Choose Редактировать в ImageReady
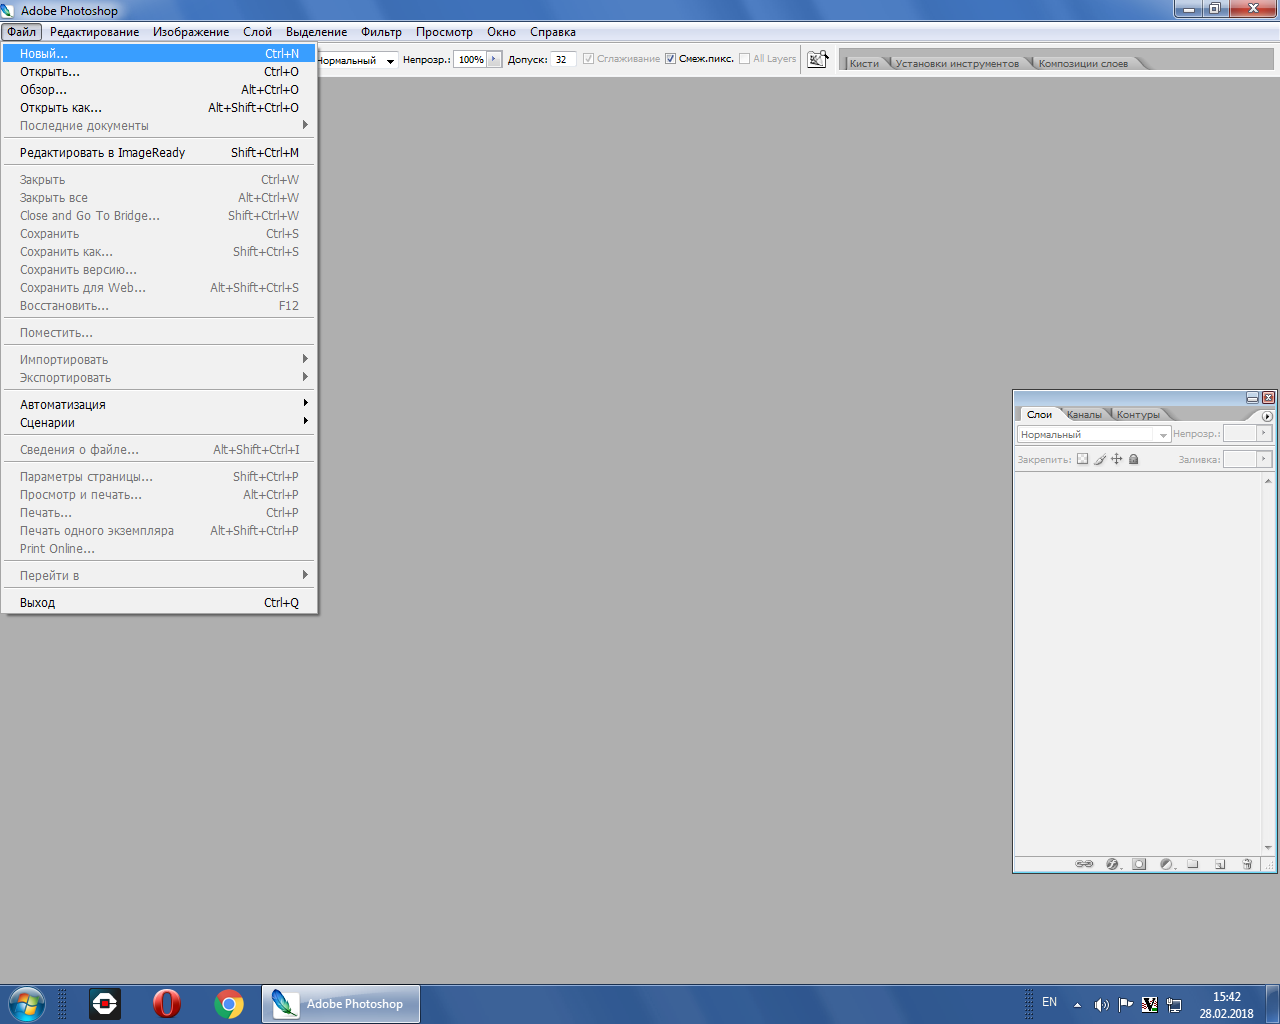The height and width of the screenshot is (1024, 1280). pos(159,153)
